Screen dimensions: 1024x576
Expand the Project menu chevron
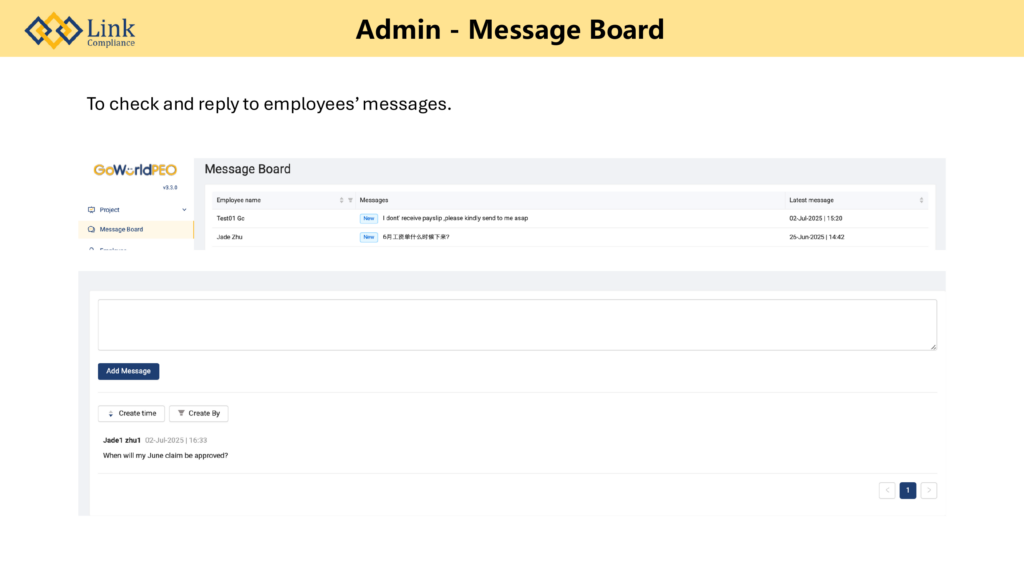click(x=184, y=210)
